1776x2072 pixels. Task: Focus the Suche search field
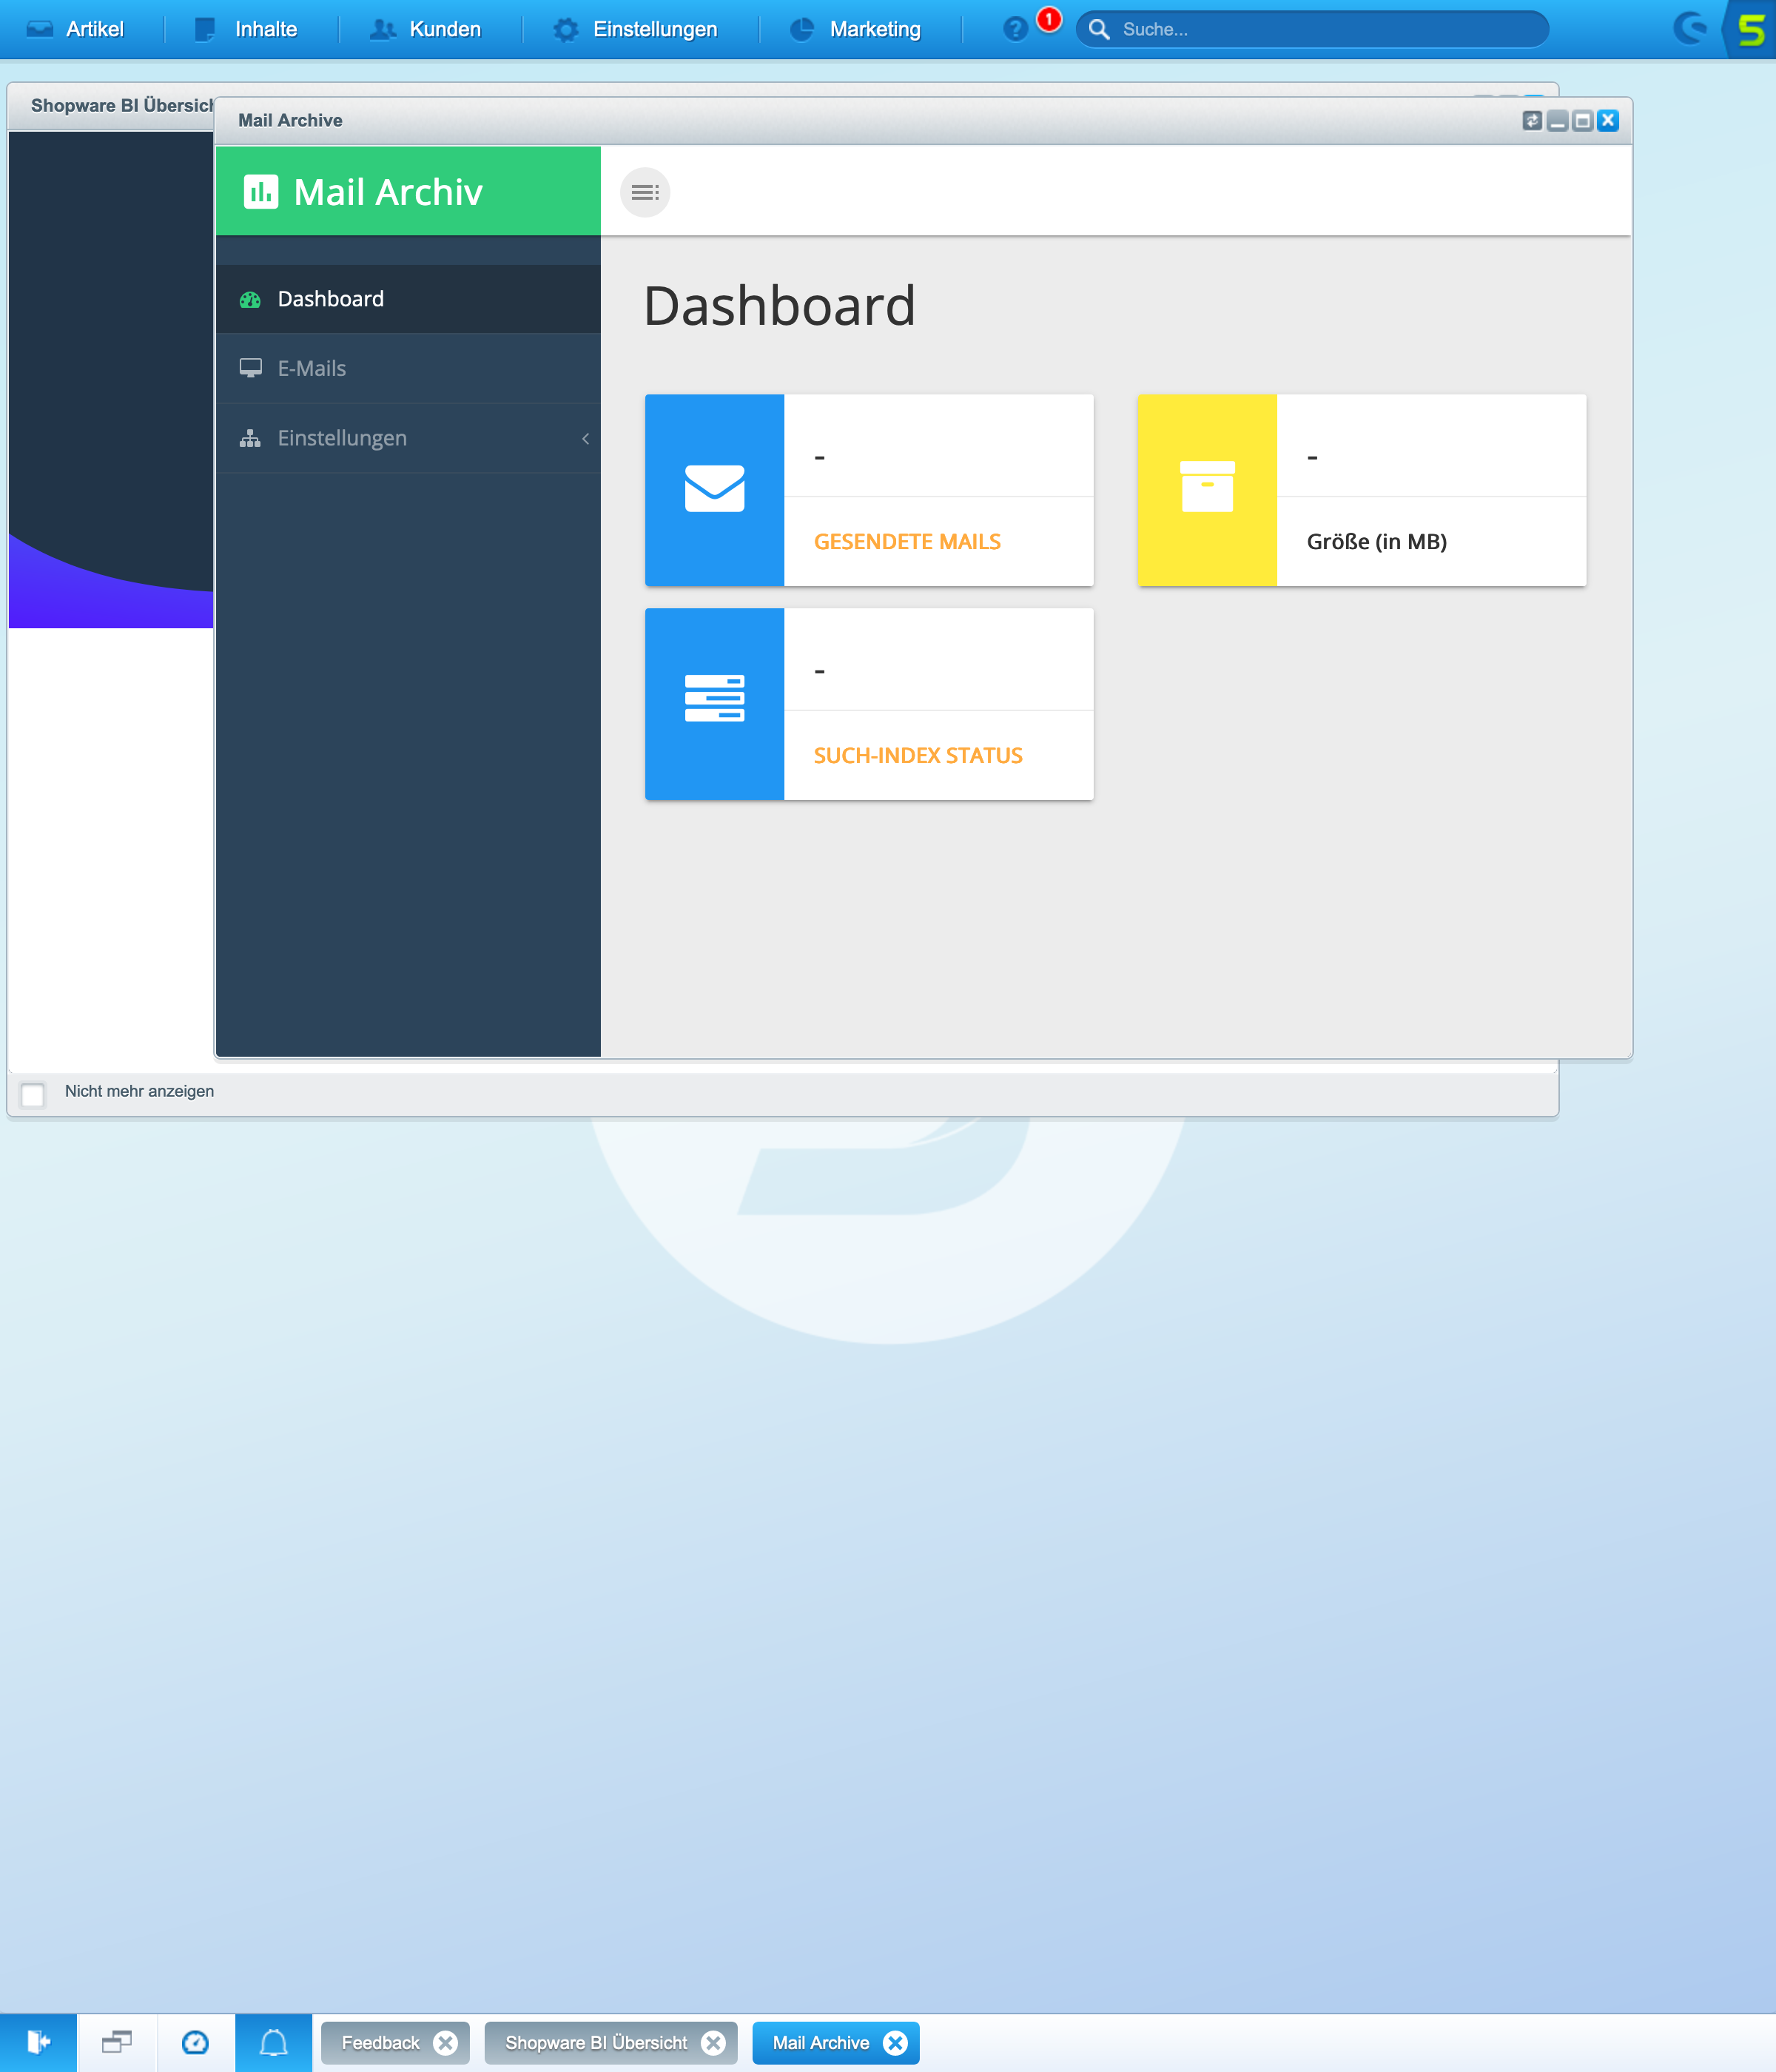(x=1313, y=29)
